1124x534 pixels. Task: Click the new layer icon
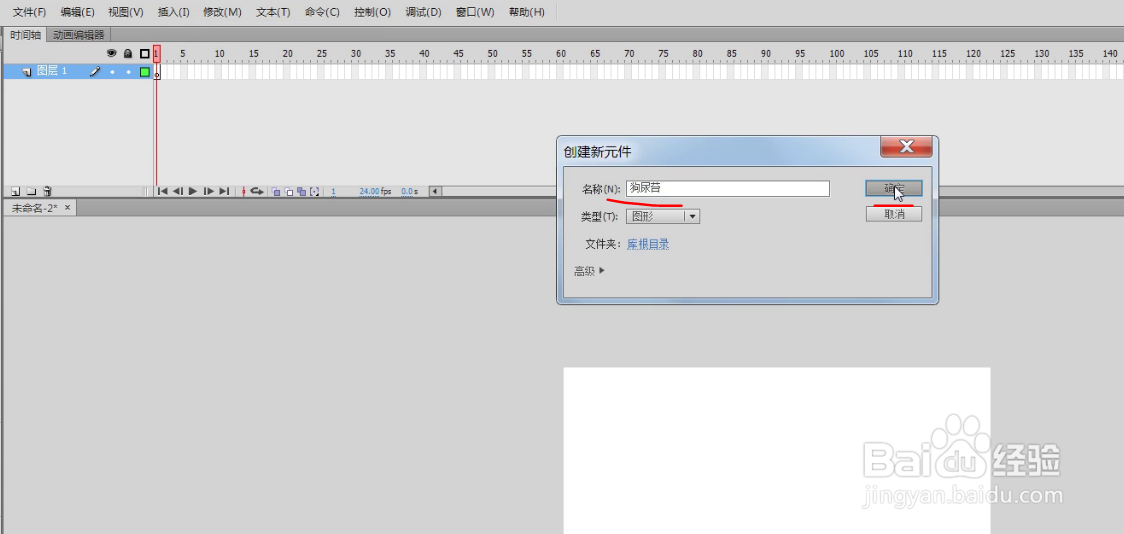[x=15, y=191]
